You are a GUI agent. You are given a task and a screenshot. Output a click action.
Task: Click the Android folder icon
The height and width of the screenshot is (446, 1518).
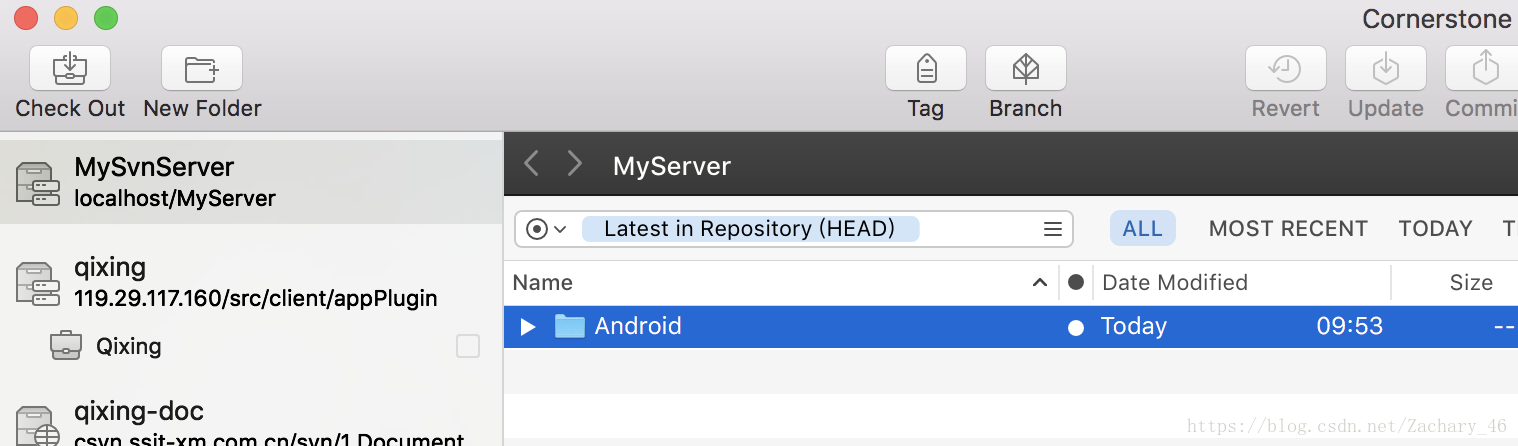tap(570, 326)
